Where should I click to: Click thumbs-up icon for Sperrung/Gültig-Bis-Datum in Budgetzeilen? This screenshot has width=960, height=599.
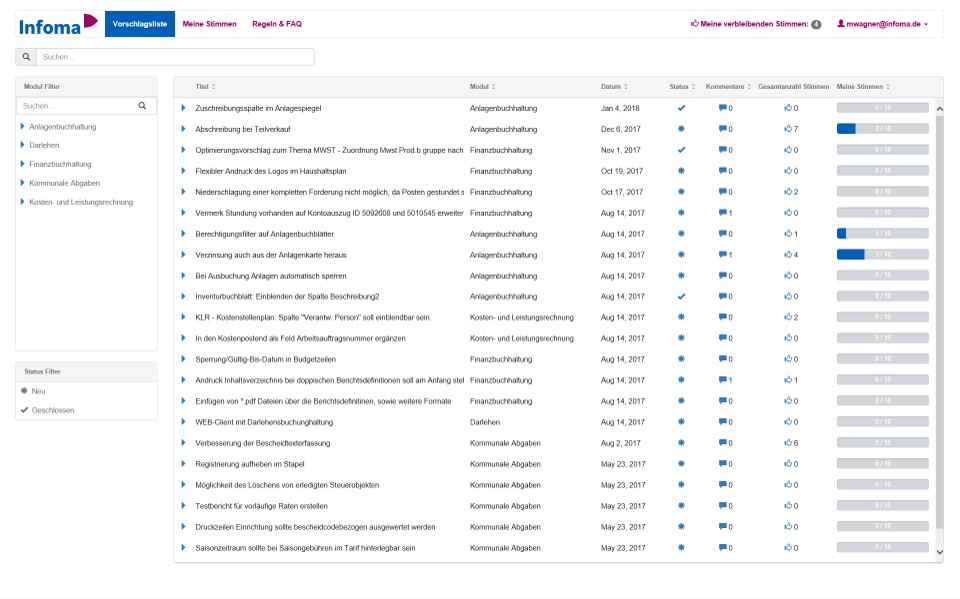pos(788,360)
